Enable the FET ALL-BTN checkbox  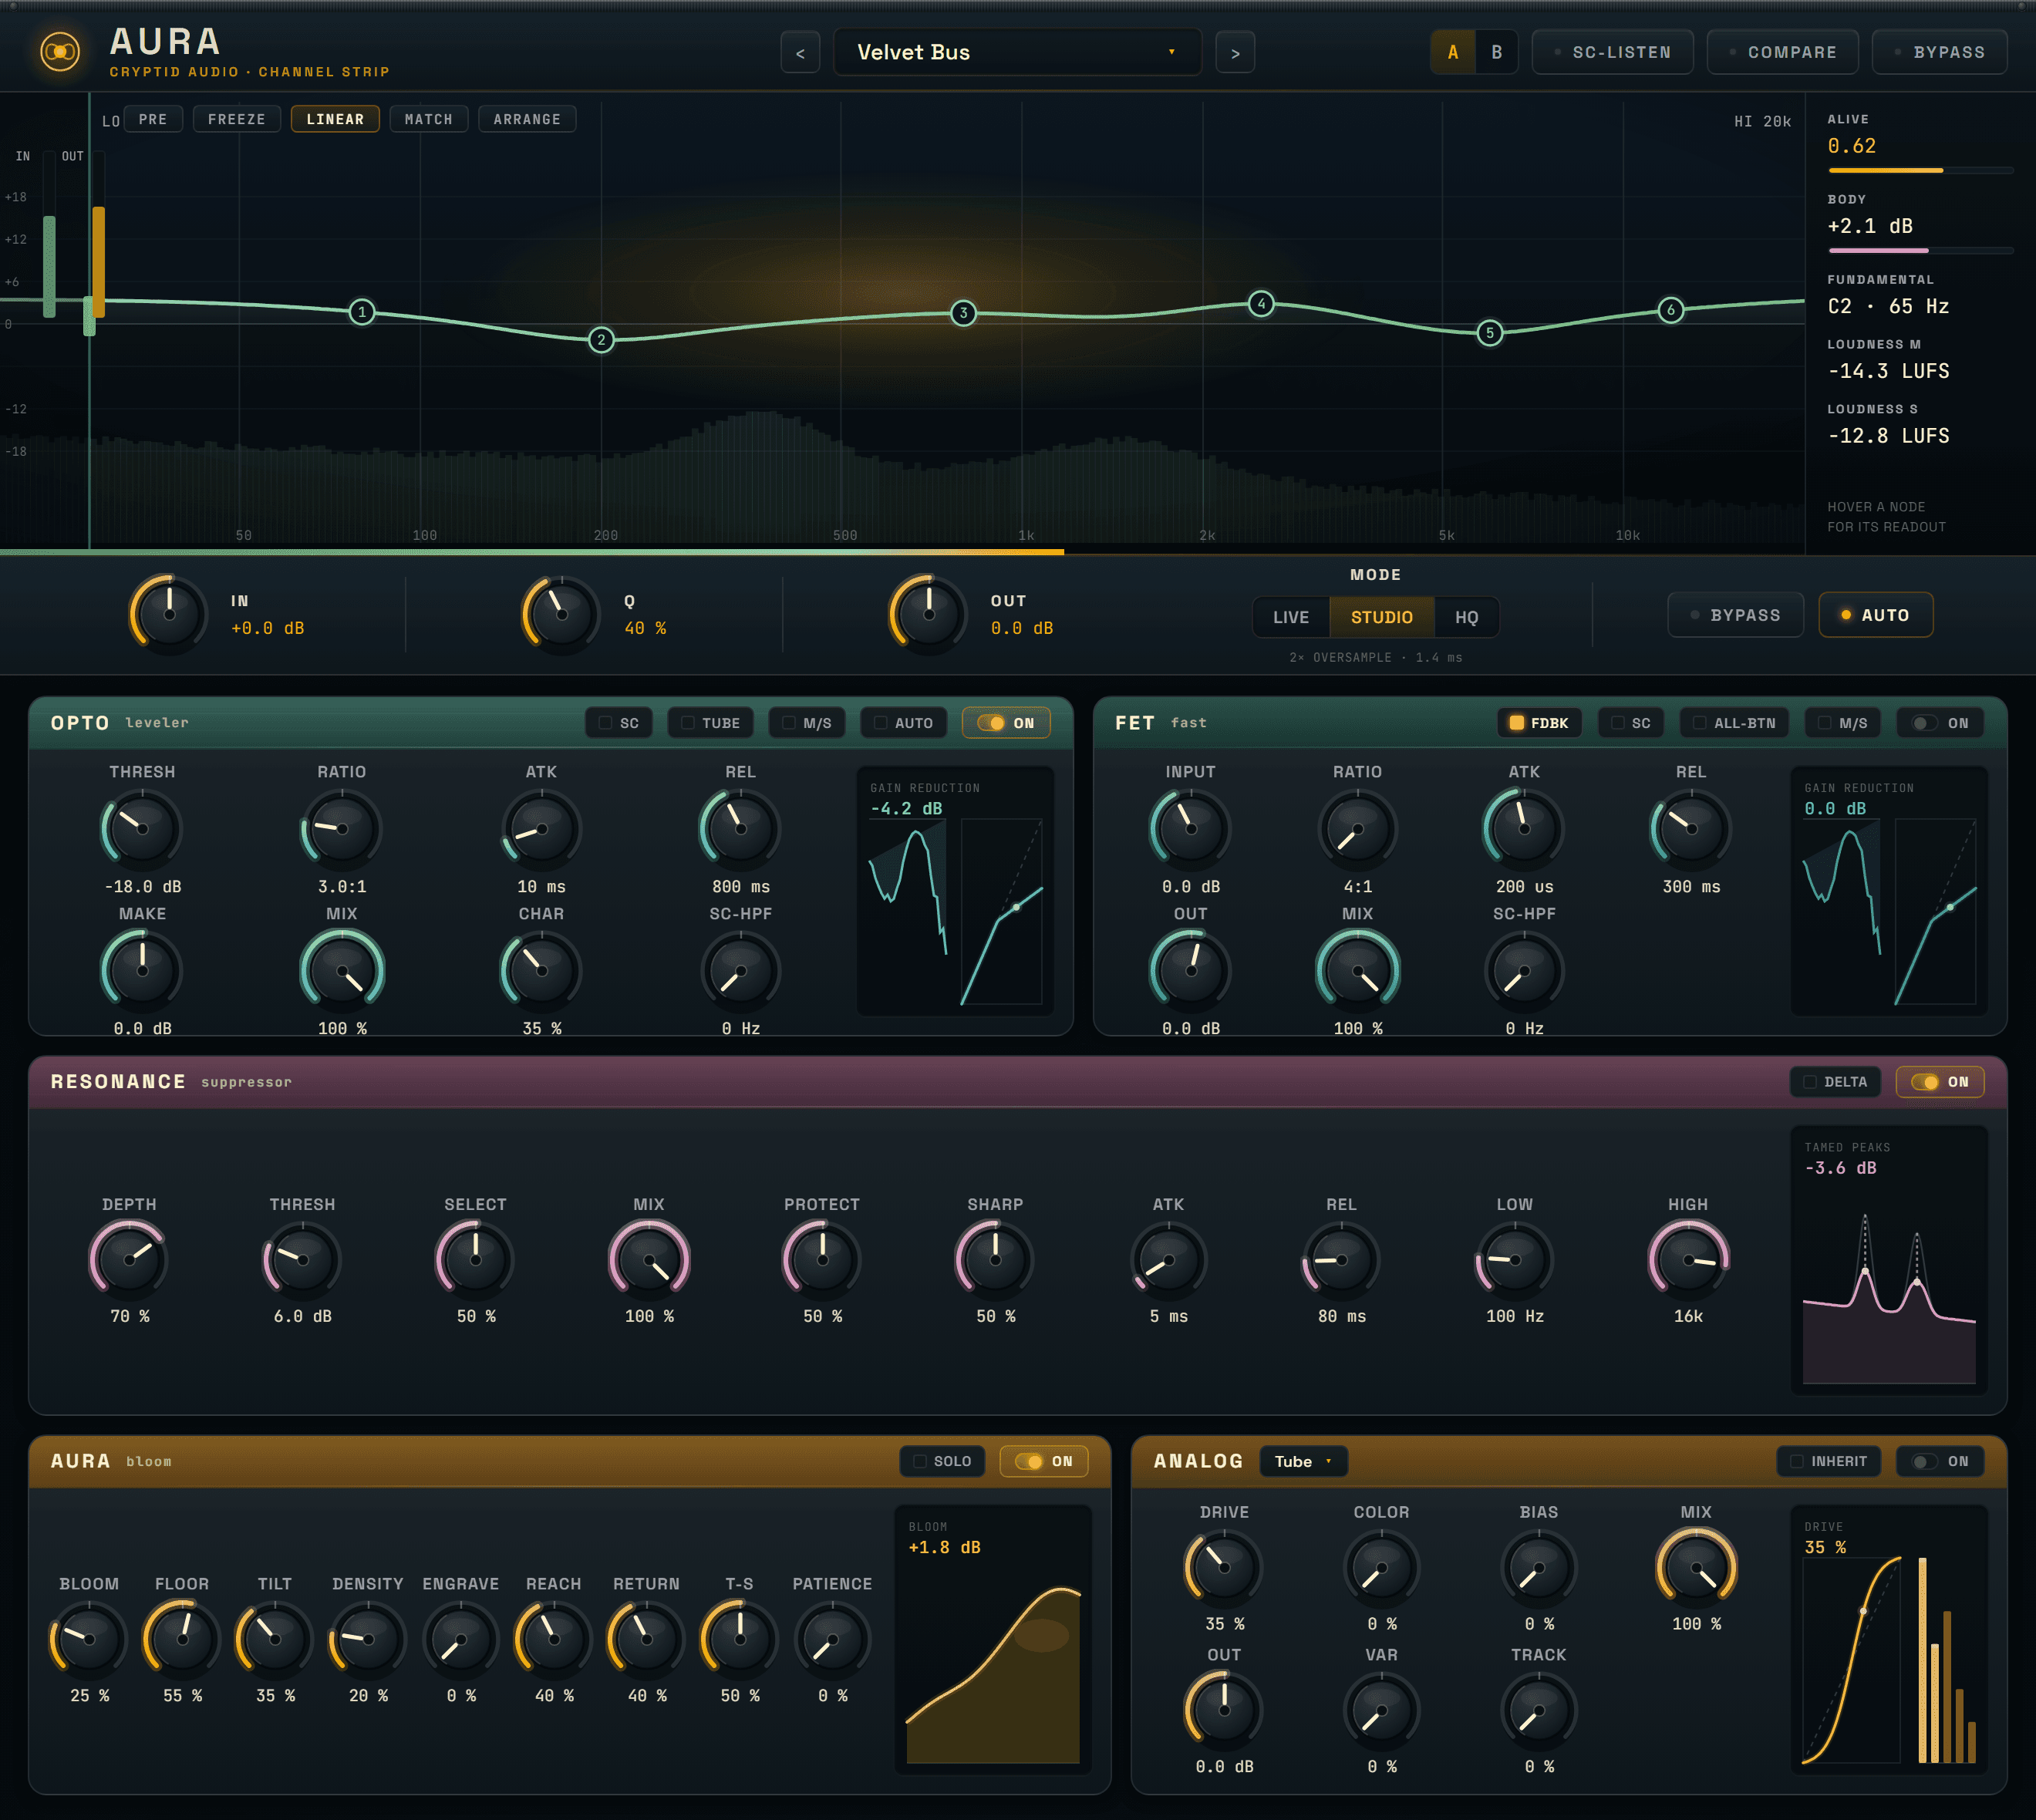[x=1735, y=723]
